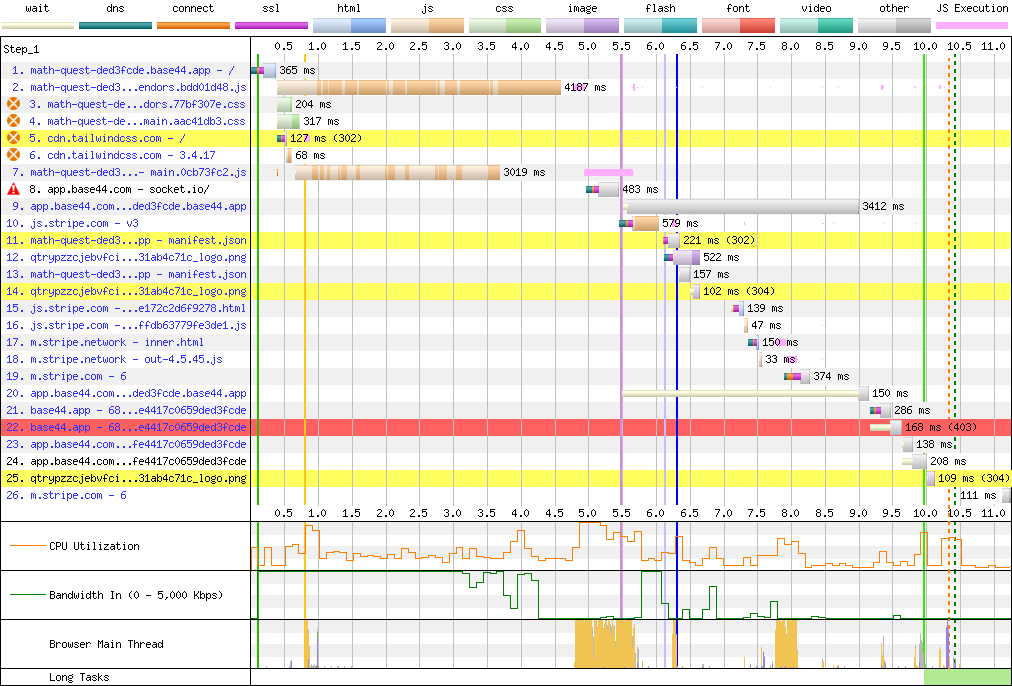This screenshot has width=1012, height=686.
Task: Click render-blocking icon beside vendors.77bf307e.css request
Action: click(14, 104)
